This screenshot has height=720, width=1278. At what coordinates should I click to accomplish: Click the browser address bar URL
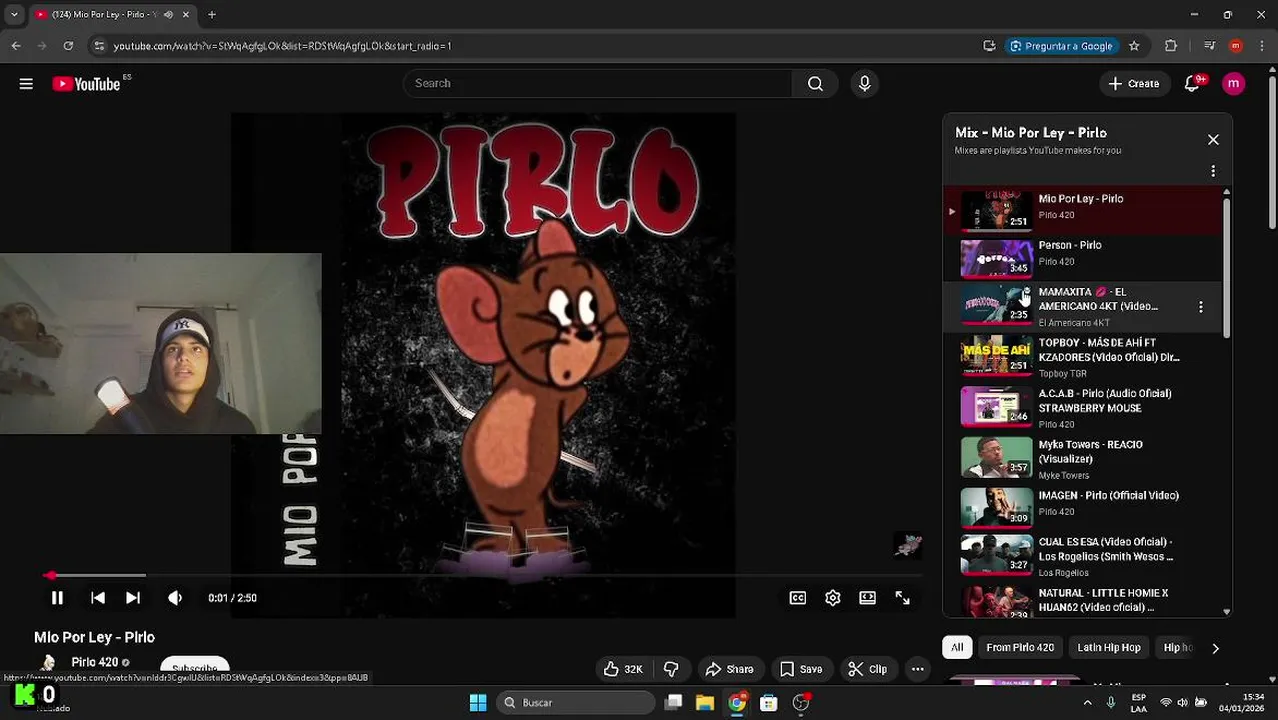pyautogui.click(x=282, y=46)
